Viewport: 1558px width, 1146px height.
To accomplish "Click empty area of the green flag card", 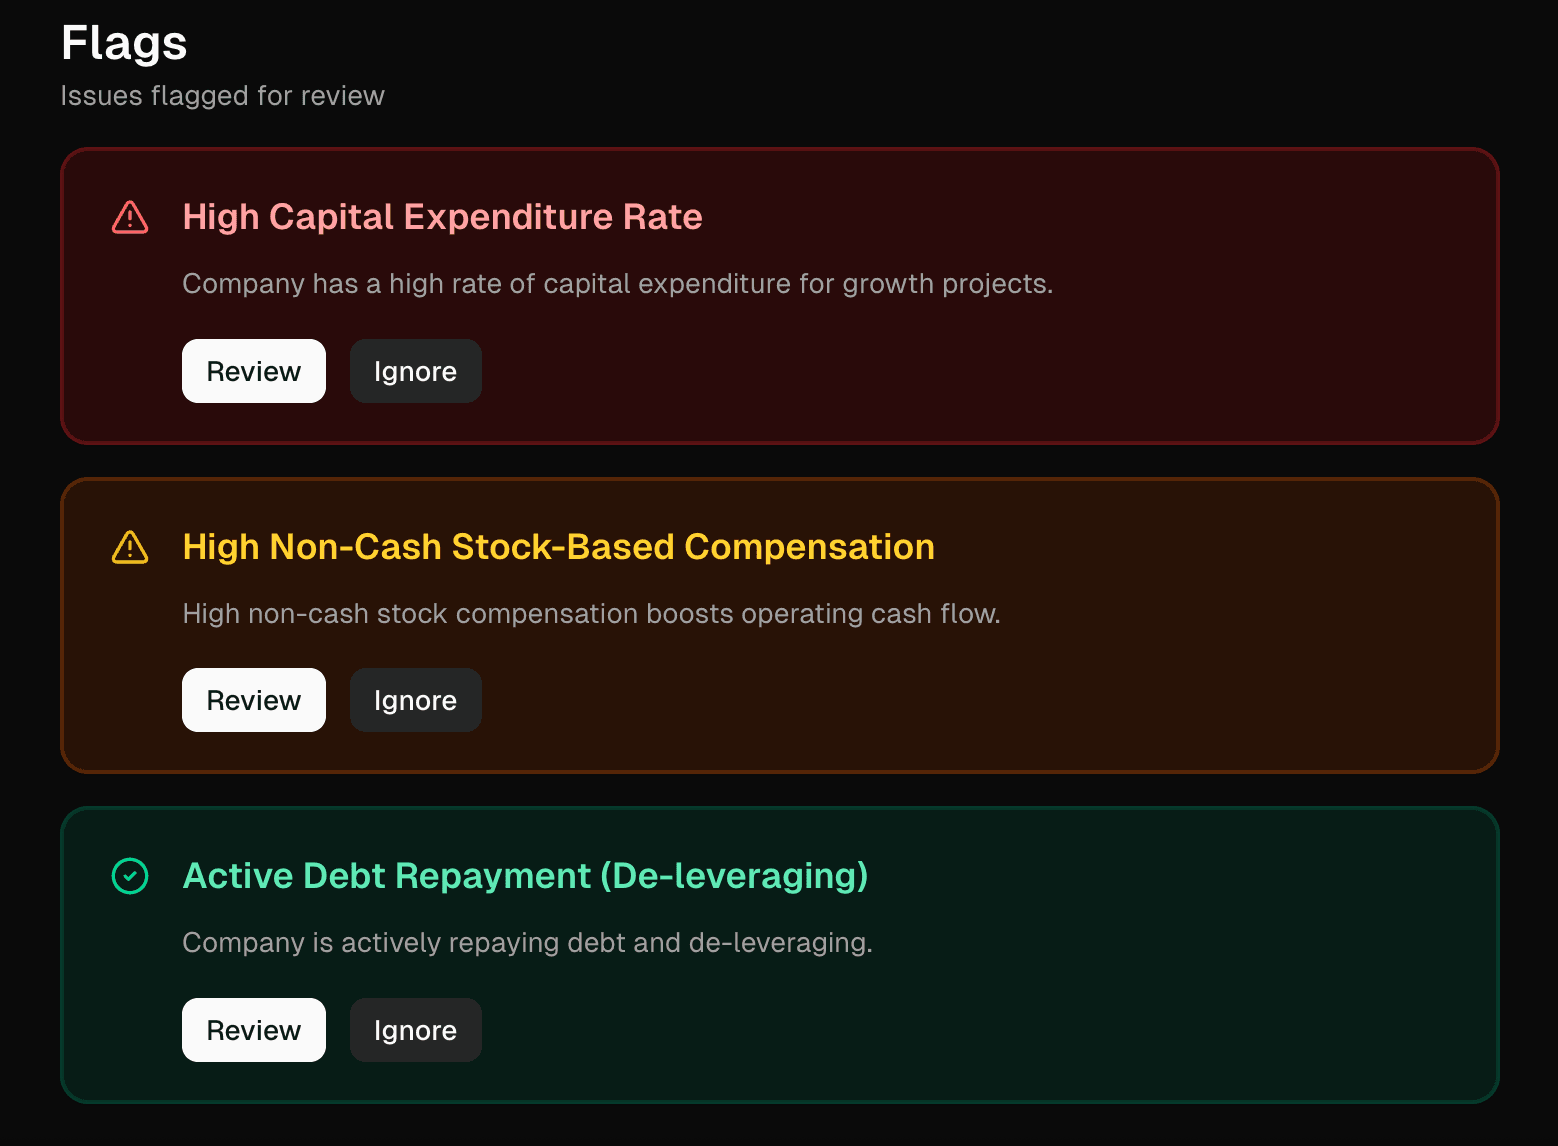I will point(1000,1030).
